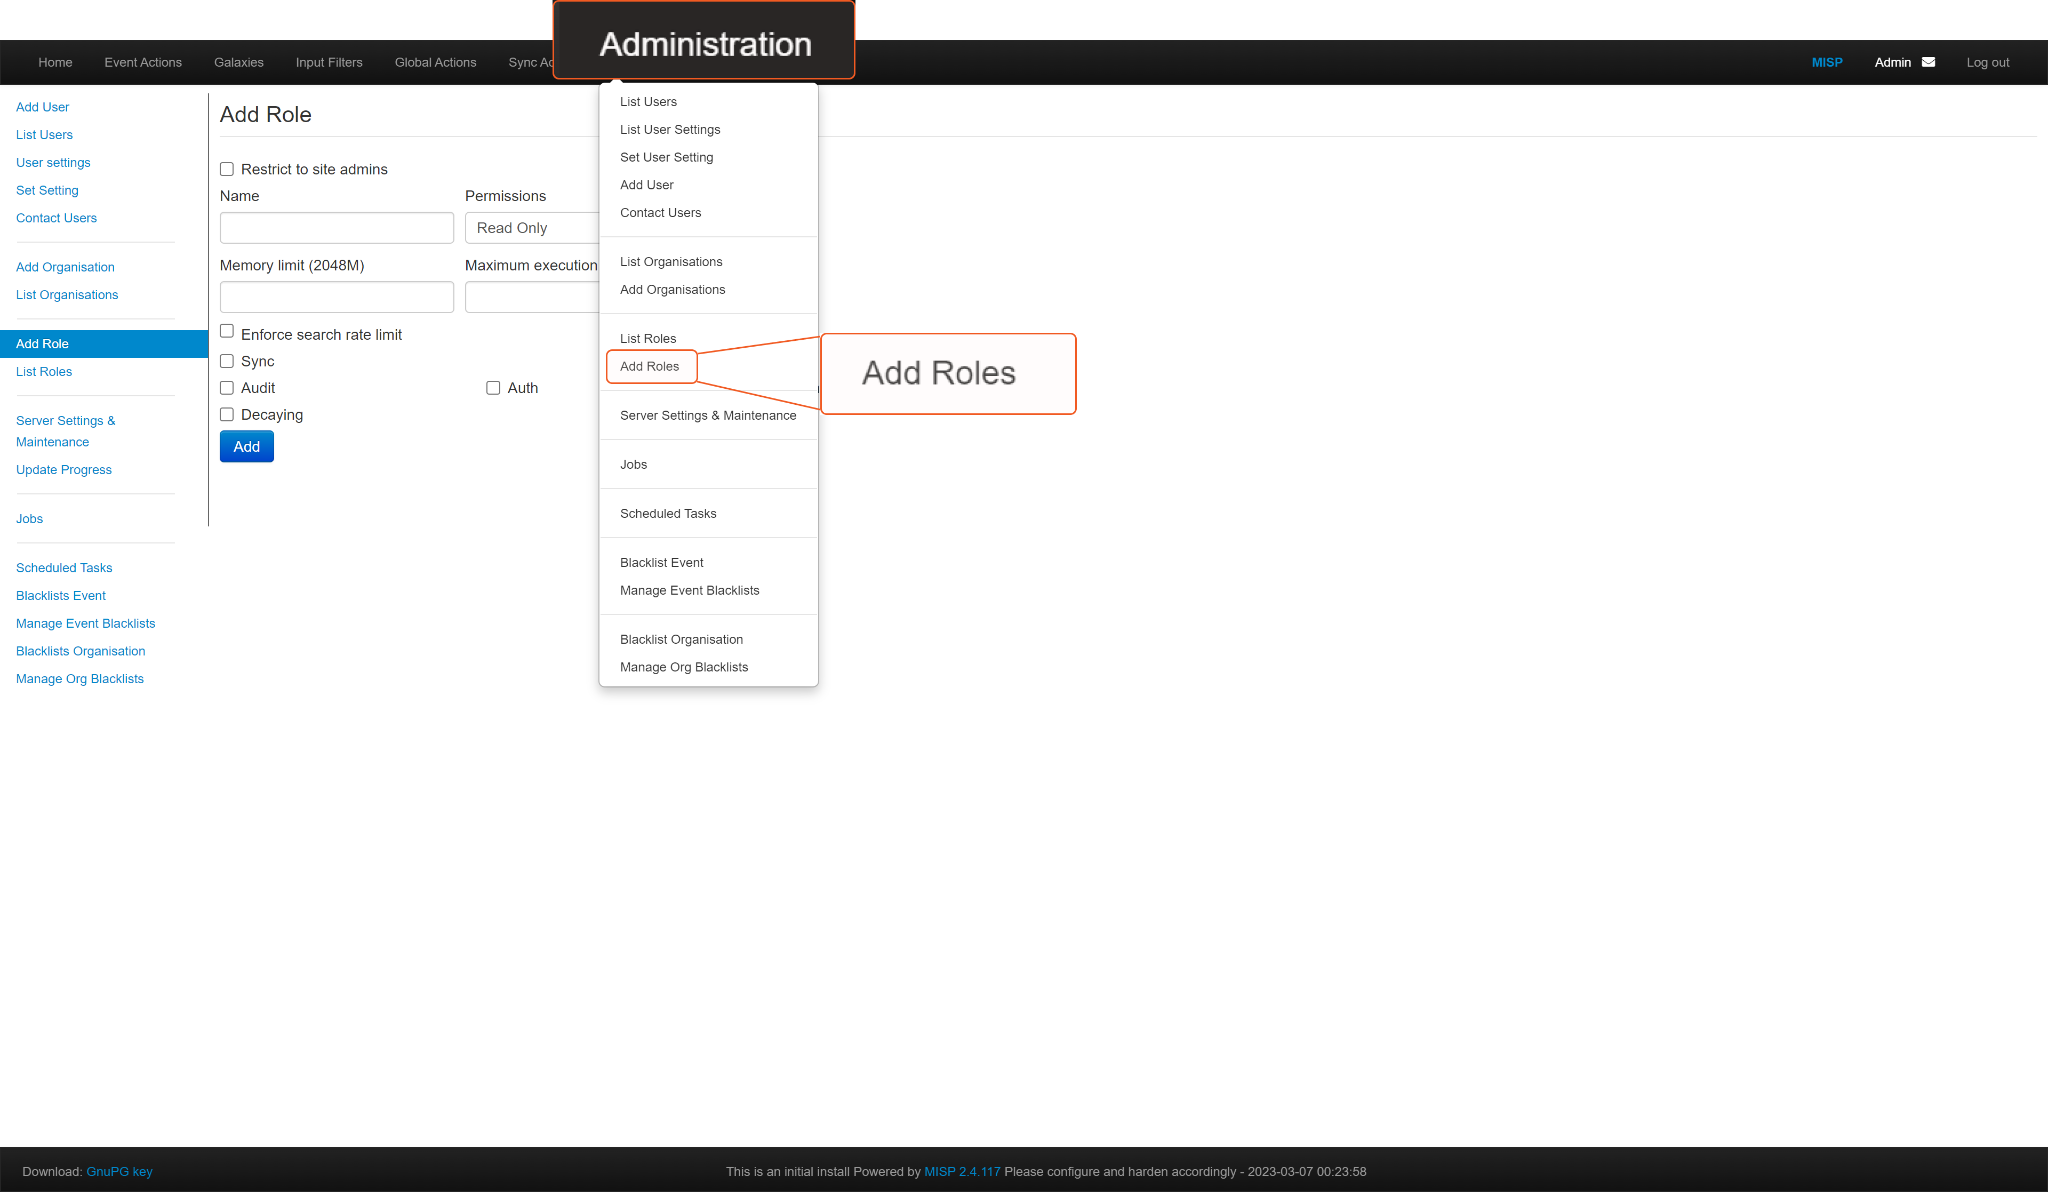The width and height of the screenshot is (2048, 1192).
Task: Select Add Roles from Administration dropdown
Action: (x=650, y=366)
